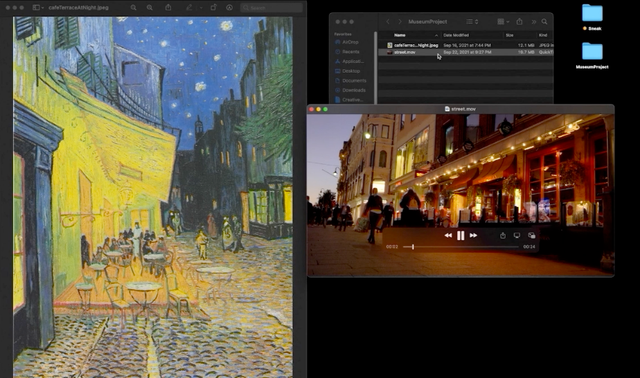This screenshot has height=378, width=640.
Task: Change Finder view mode selector
Action: [472, 22]
